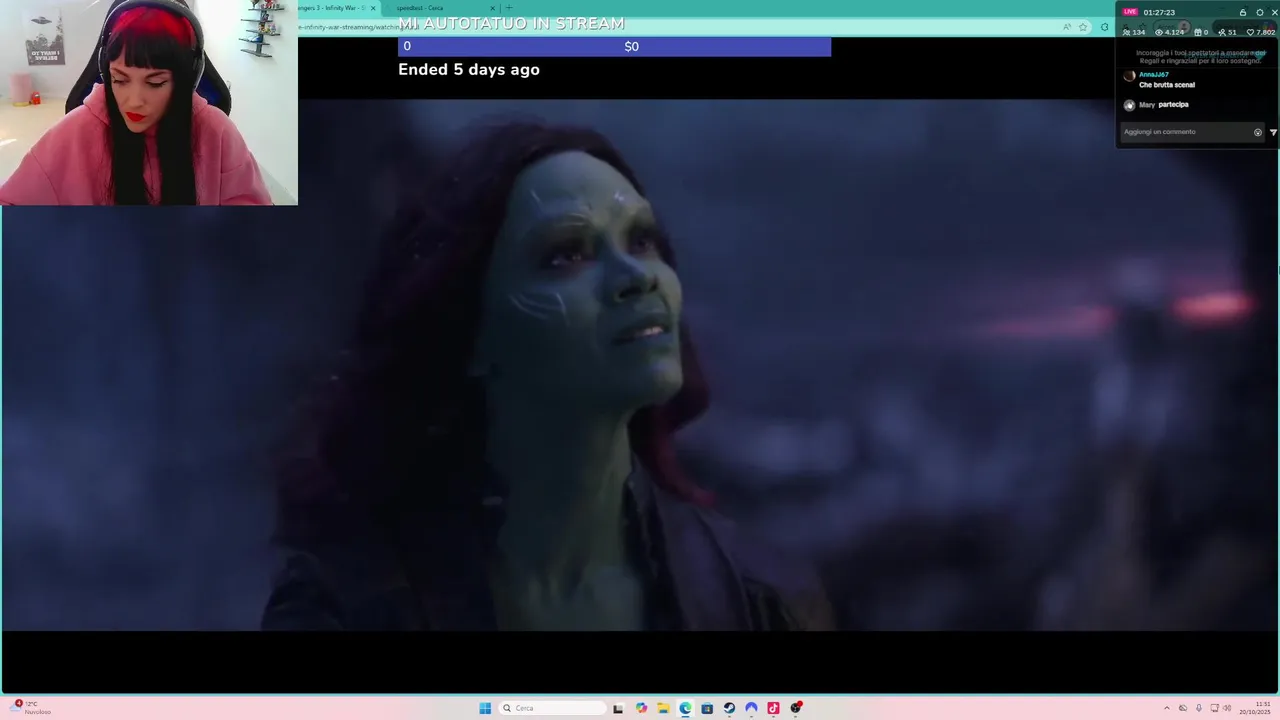The width and height of the screenshot is (1280, 720).
Task: Open Microsoft Edge from the taskbar
Action: click(x=685, y=708)
